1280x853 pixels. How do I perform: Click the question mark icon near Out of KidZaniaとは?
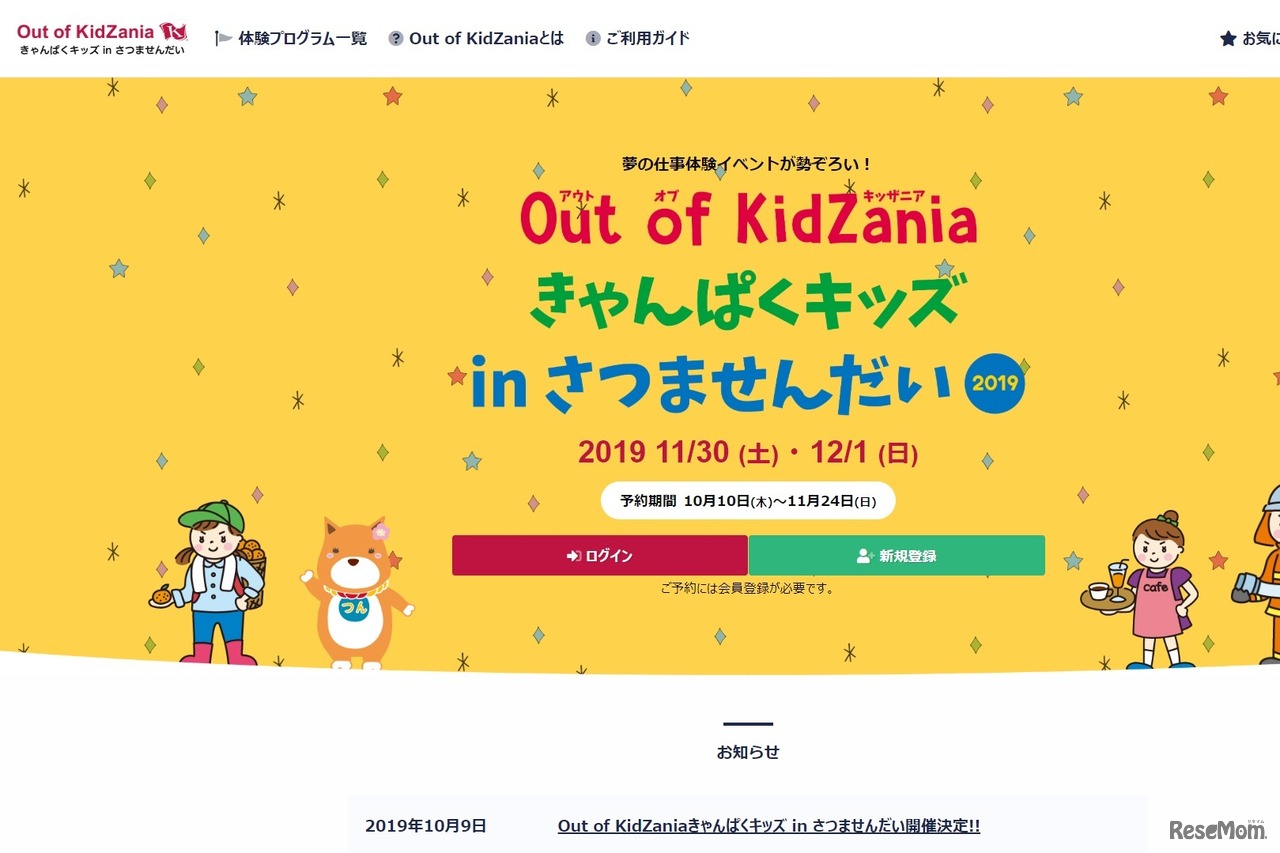[395, 38]
